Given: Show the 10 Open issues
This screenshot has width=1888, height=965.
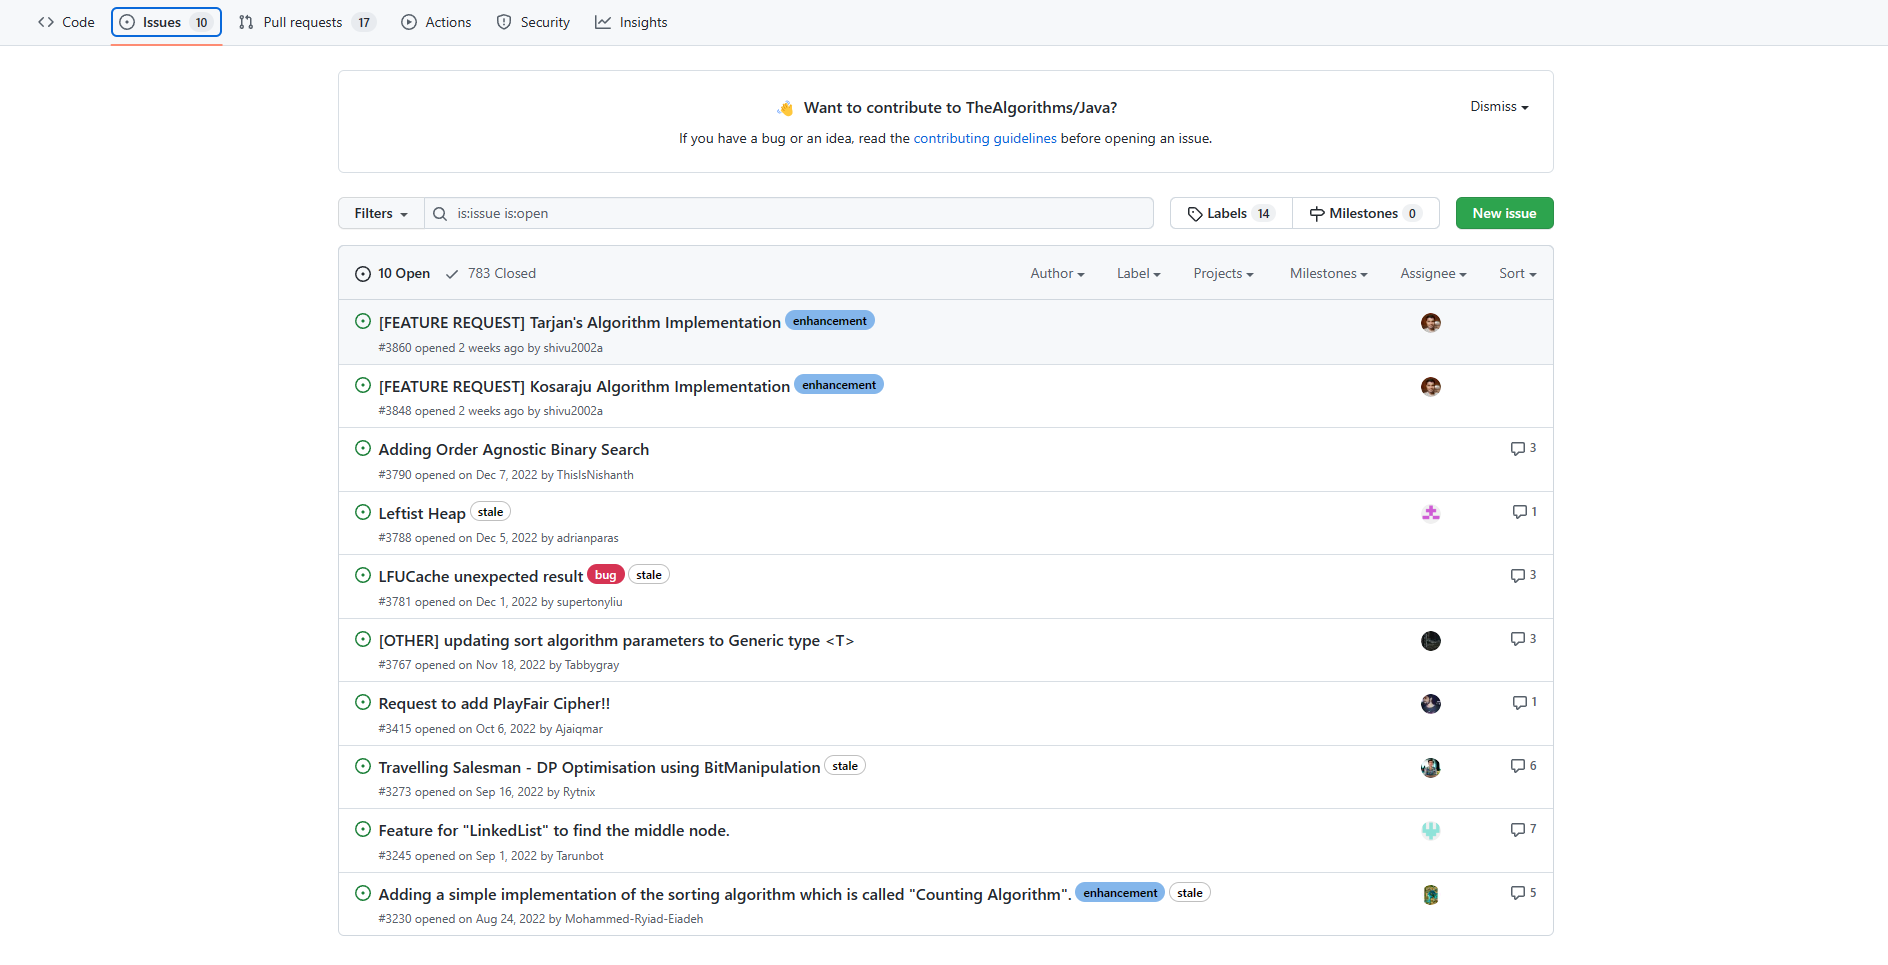Looking at the screenshot, I should [x=393, y=273].
